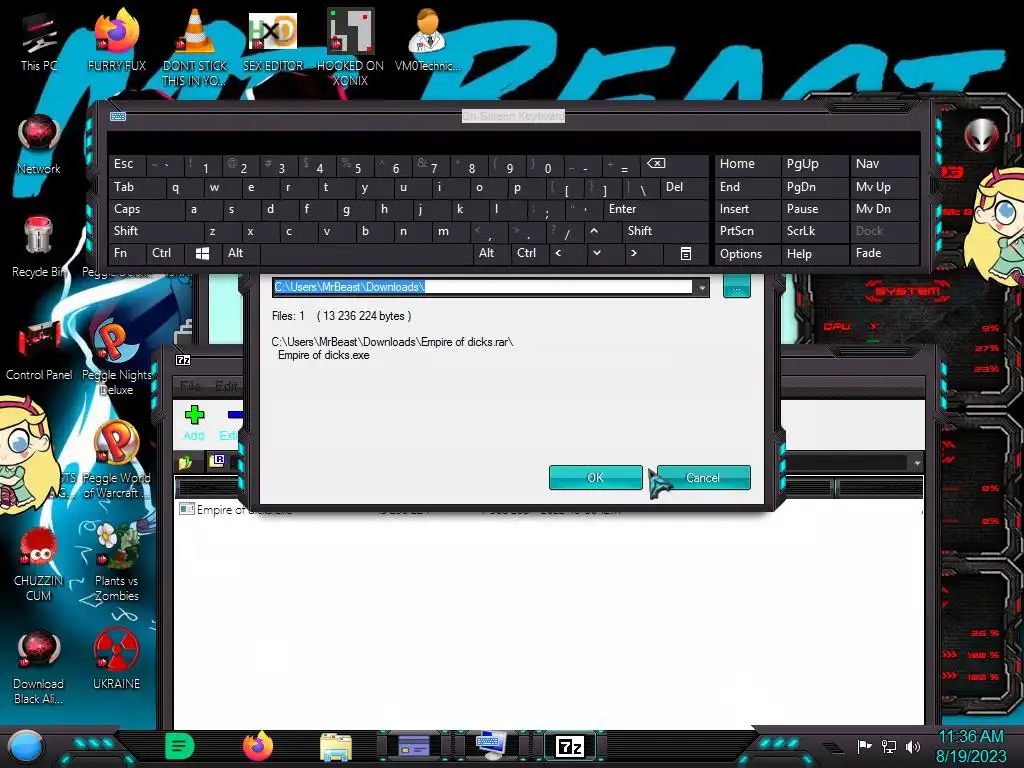Toggle ScrLk key on keyboard
The width and height of the screenshot is (1024, 768).
[815, 231]
